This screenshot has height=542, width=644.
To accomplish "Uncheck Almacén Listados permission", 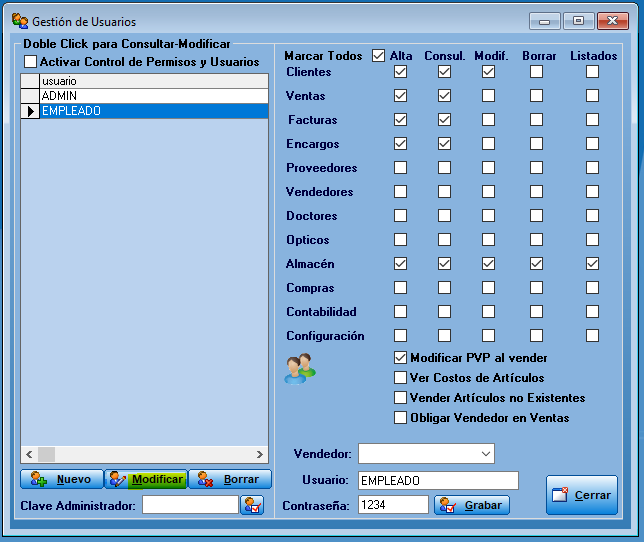I will point(592,264).
